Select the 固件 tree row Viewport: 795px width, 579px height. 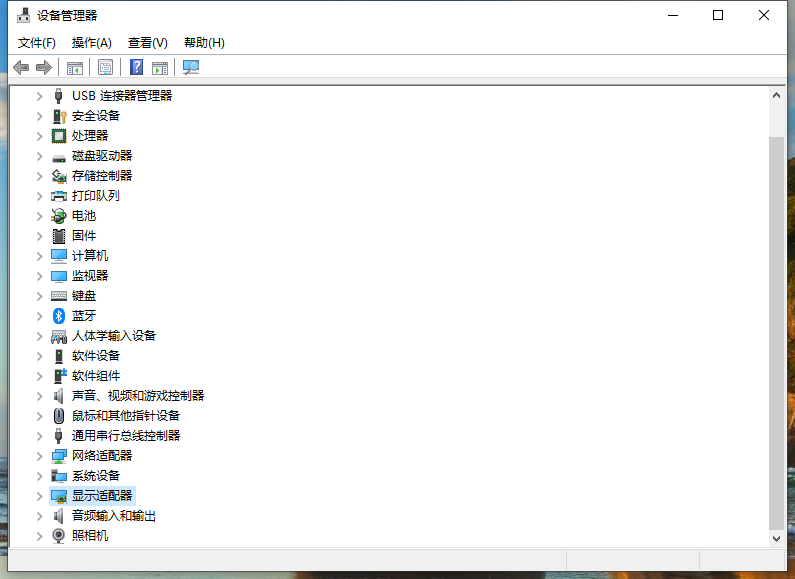click(84, 236)
